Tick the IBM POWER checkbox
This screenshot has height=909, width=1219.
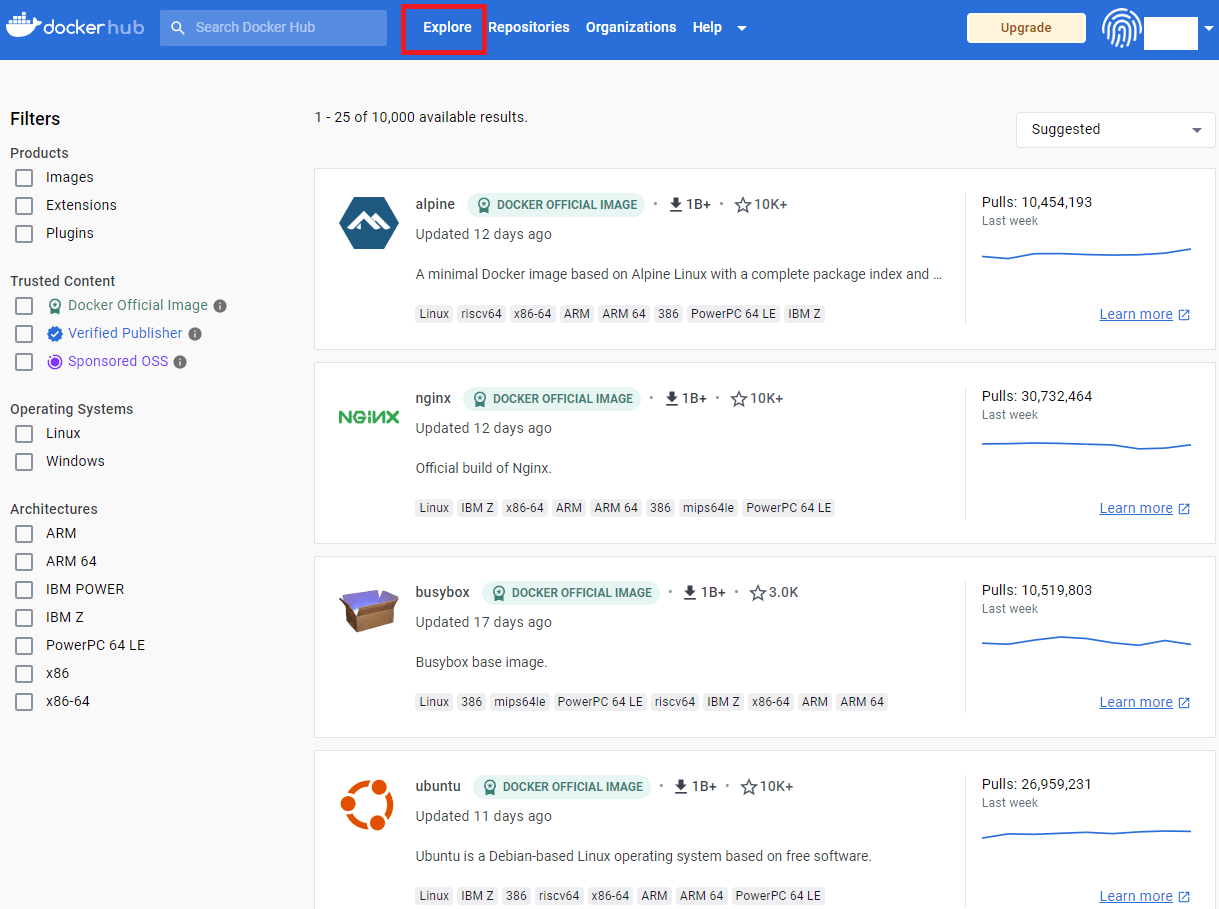tap(24, 590)
